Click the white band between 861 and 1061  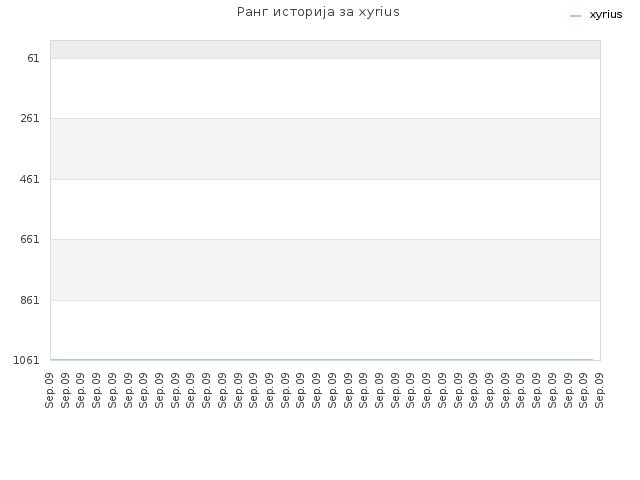coord(325,330)
